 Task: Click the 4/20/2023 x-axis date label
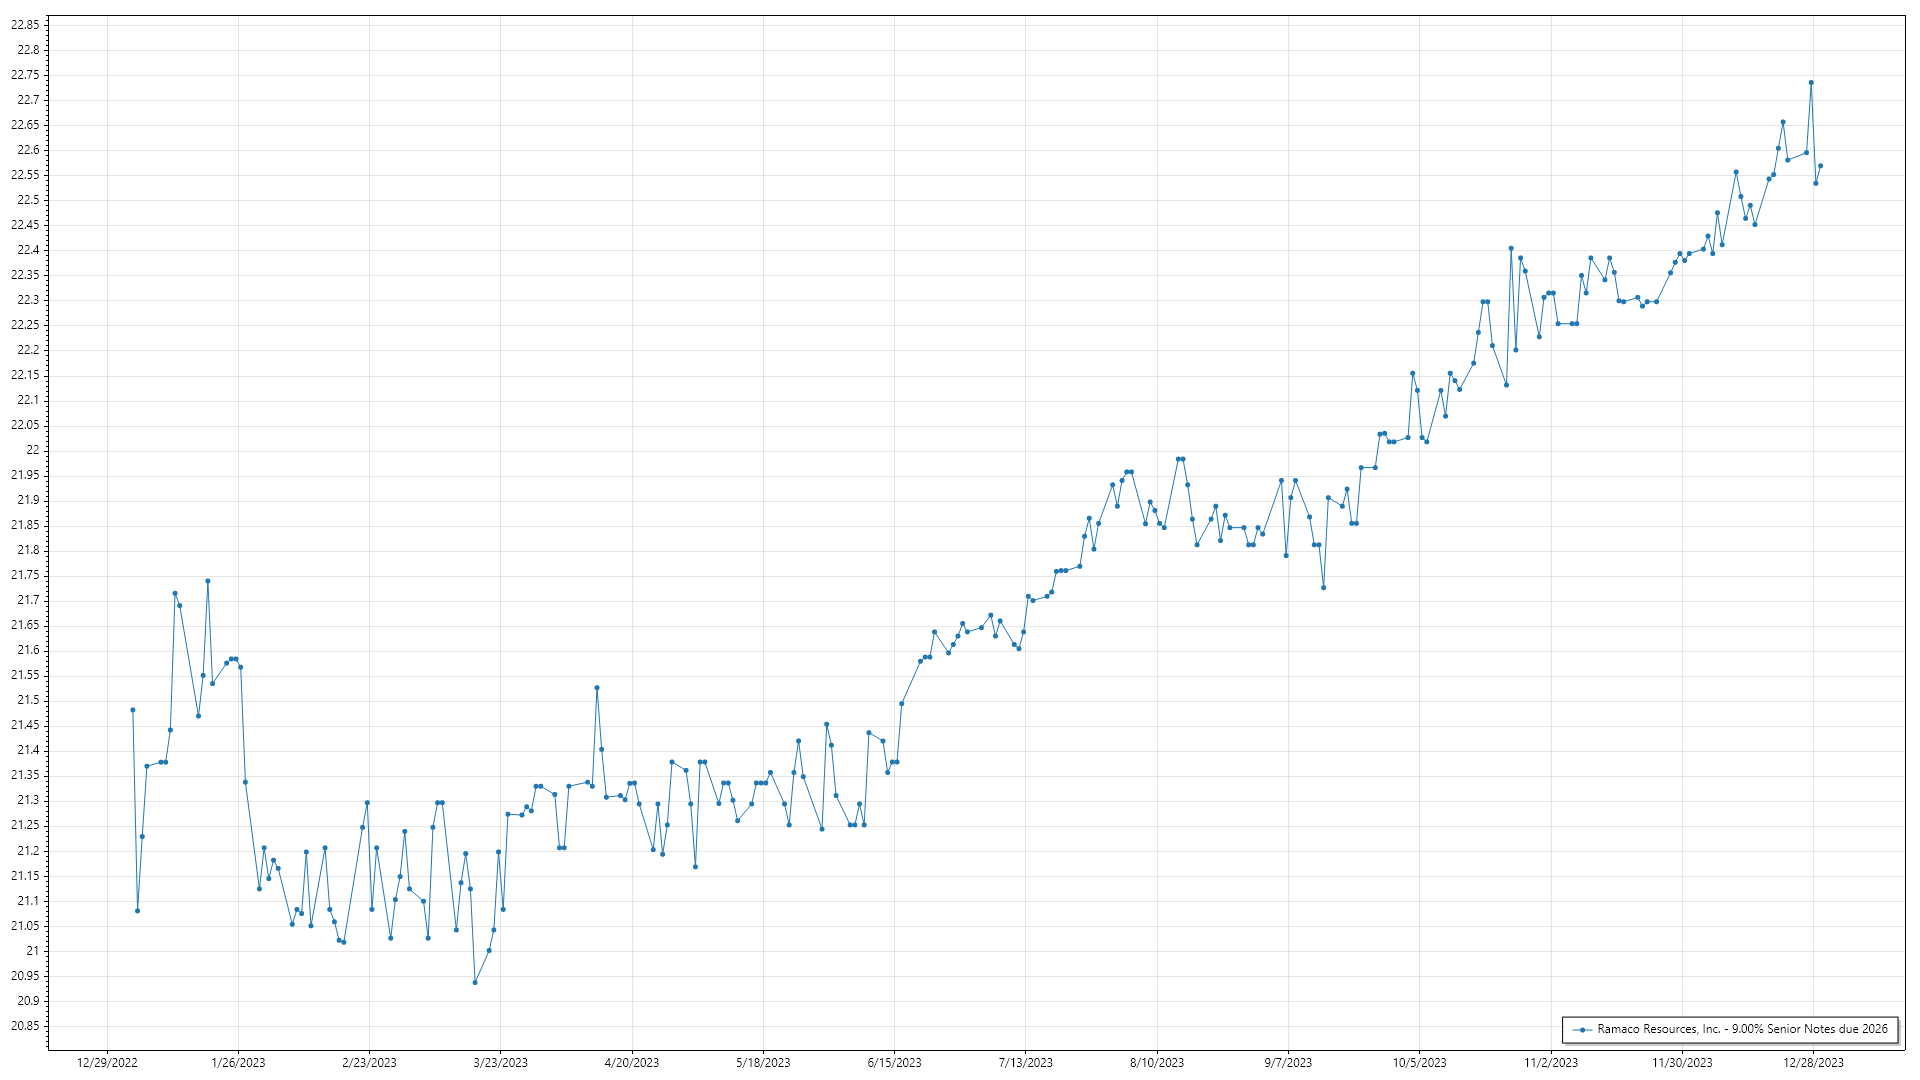pyautogui.click(x=632, y=1063)
